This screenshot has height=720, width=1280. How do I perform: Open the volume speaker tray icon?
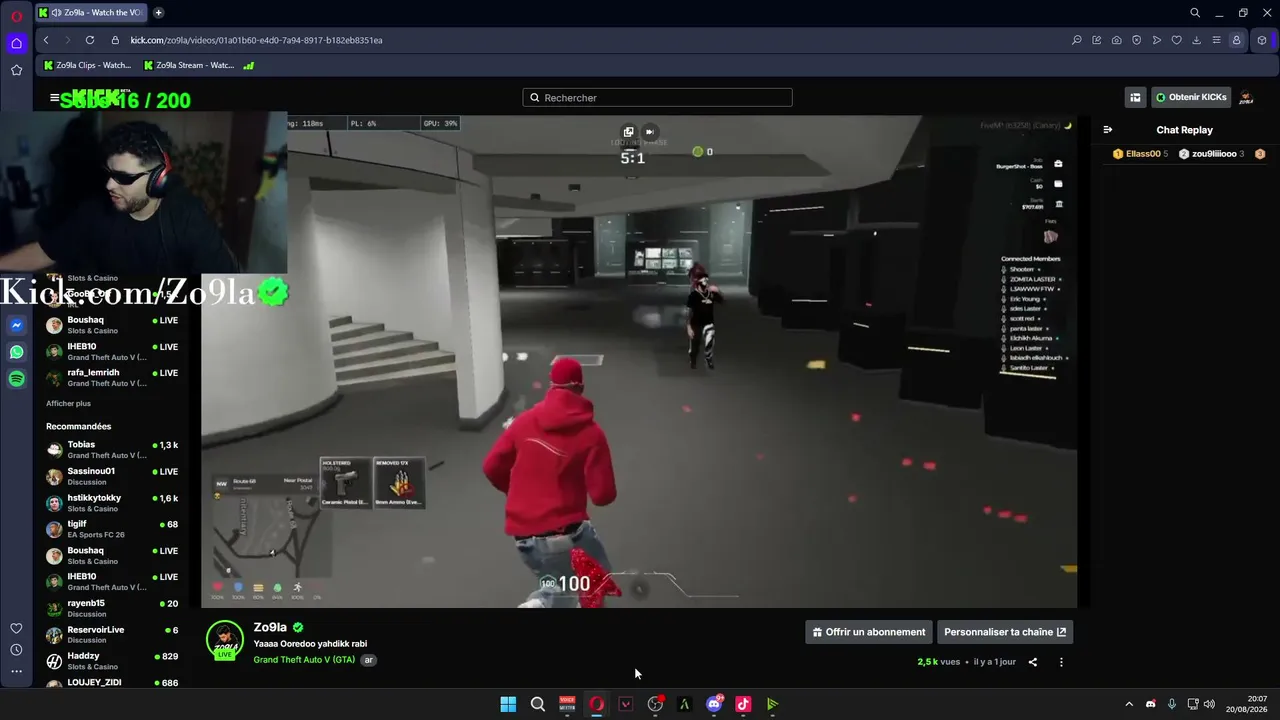point(1209,704)
